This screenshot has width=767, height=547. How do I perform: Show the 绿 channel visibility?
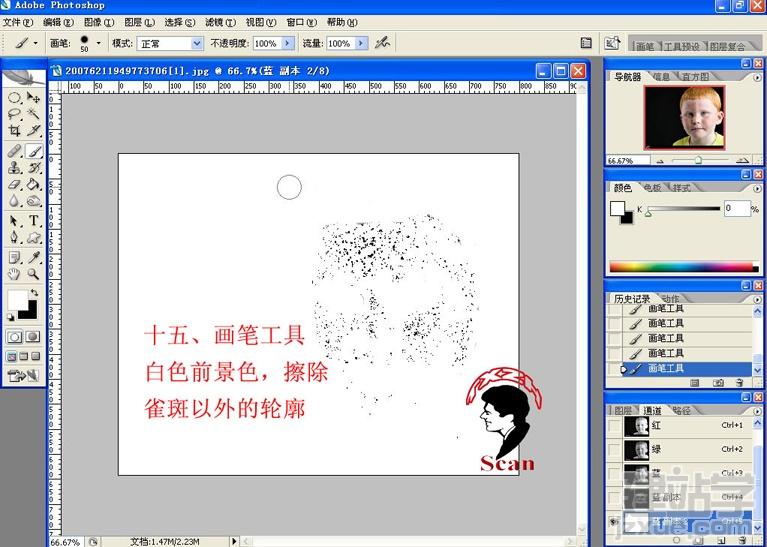coord(614,450)
